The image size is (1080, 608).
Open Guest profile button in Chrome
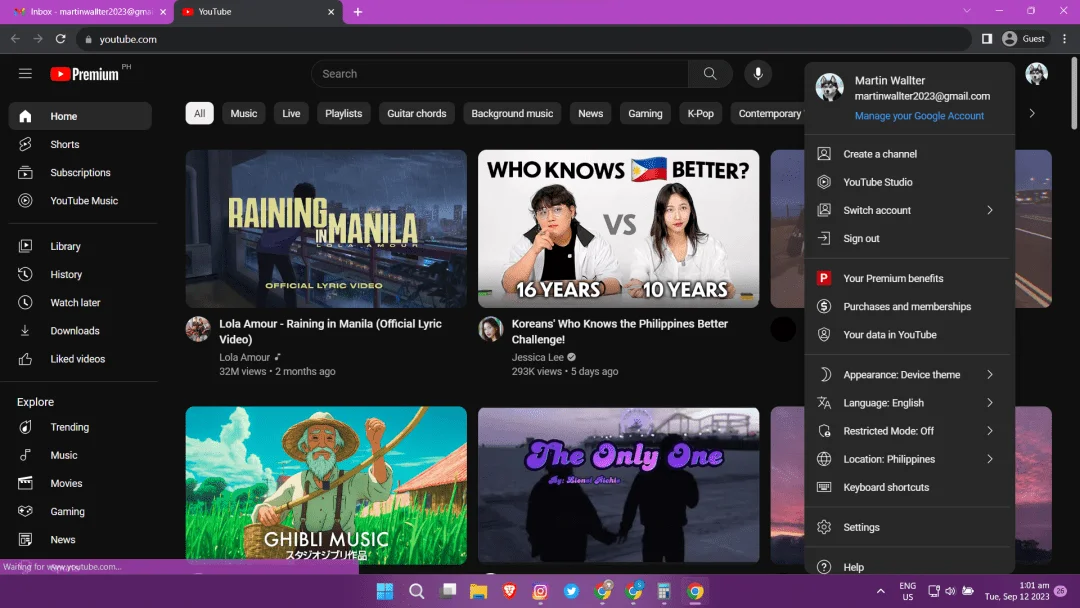[1024, 39]
